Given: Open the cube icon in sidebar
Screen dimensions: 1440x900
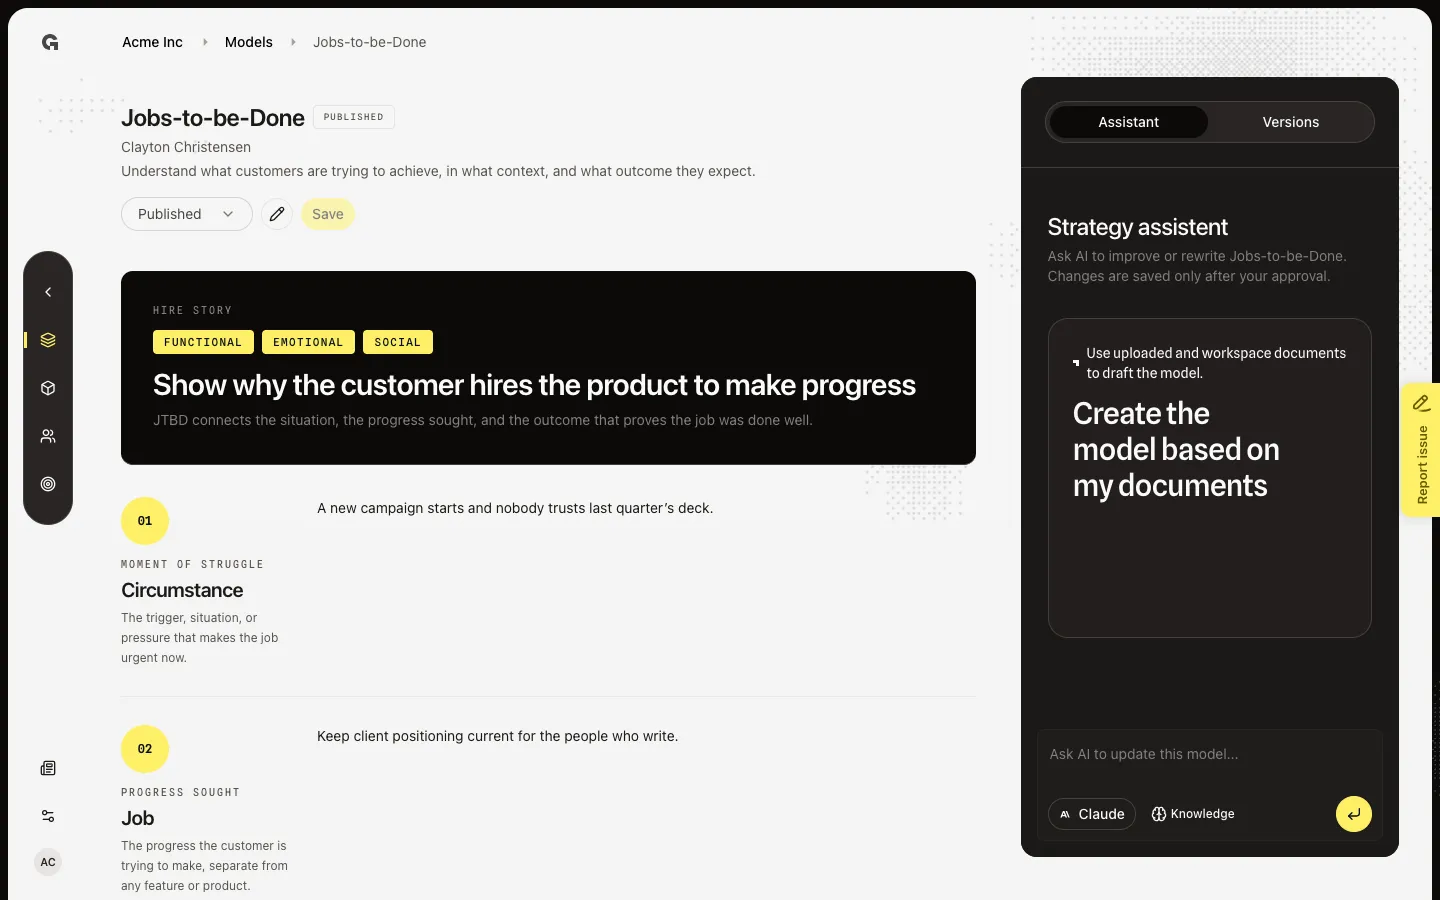Looking at the screenshot, I should point(48,388).
